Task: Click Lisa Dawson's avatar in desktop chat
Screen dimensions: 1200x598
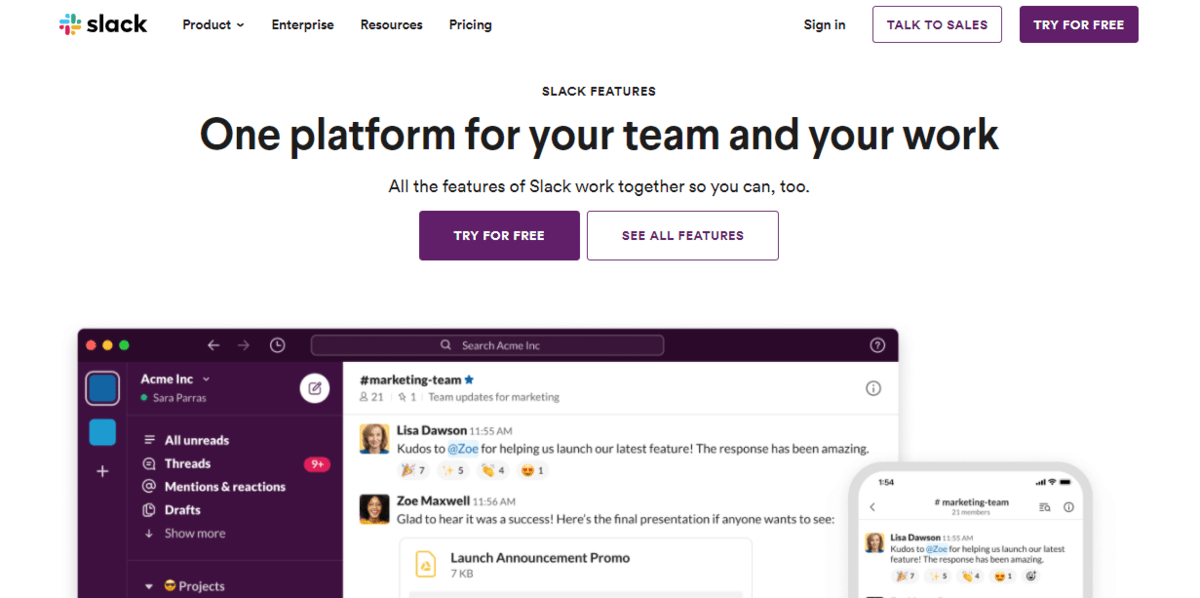Action: [x=374, y=439]
